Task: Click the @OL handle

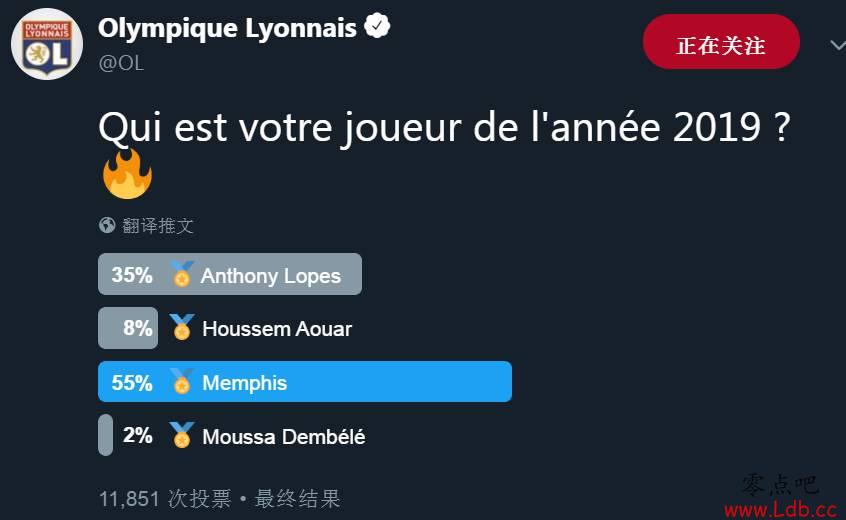Action: click(121, 63)
